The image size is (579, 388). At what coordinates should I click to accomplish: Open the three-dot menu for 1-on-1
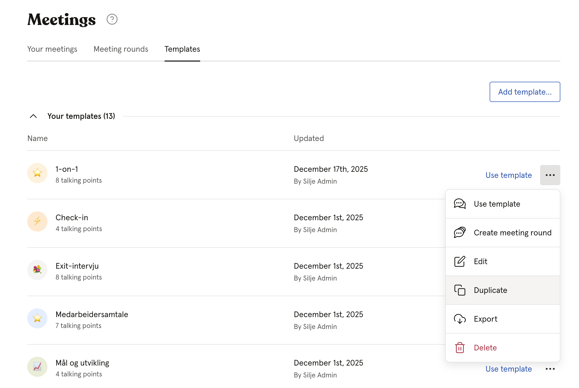550,175
